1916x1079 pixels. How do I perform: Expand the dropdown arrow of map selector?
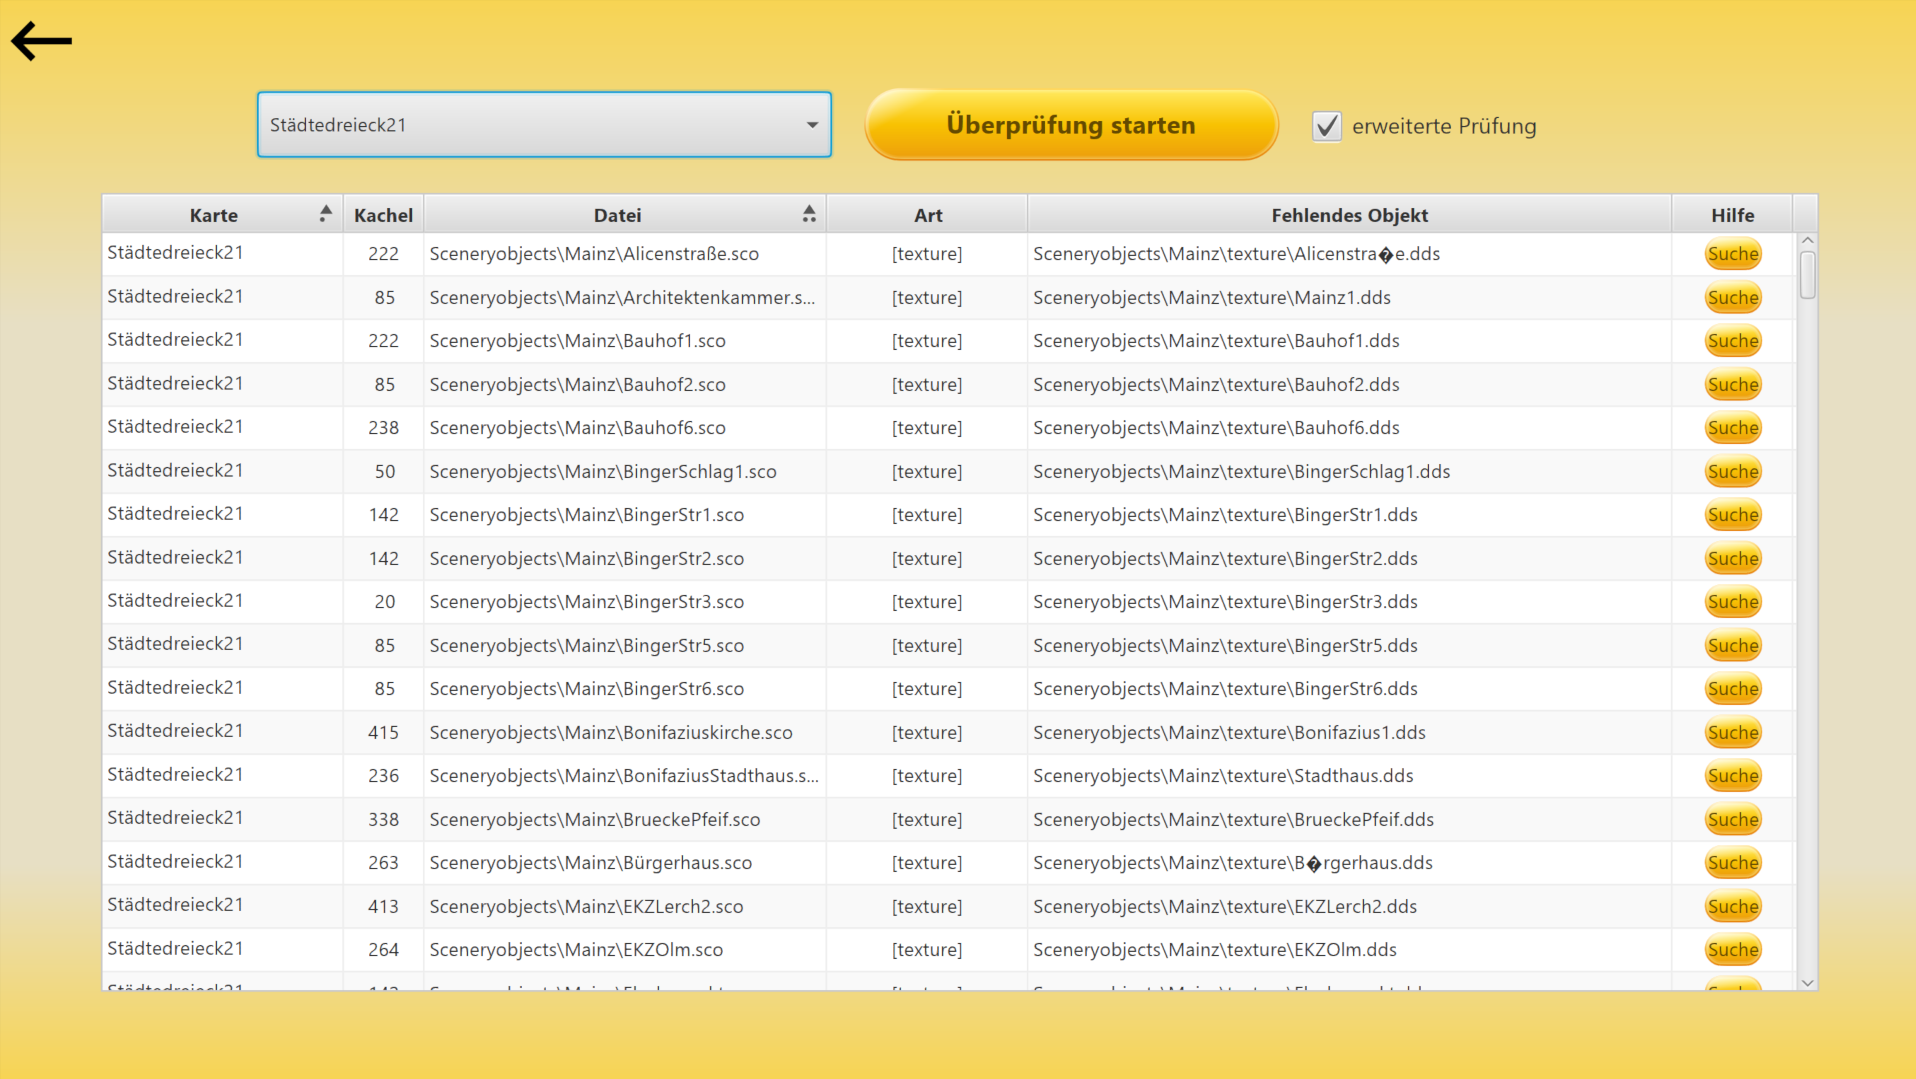pyautogui.click(x=812, y=125)
